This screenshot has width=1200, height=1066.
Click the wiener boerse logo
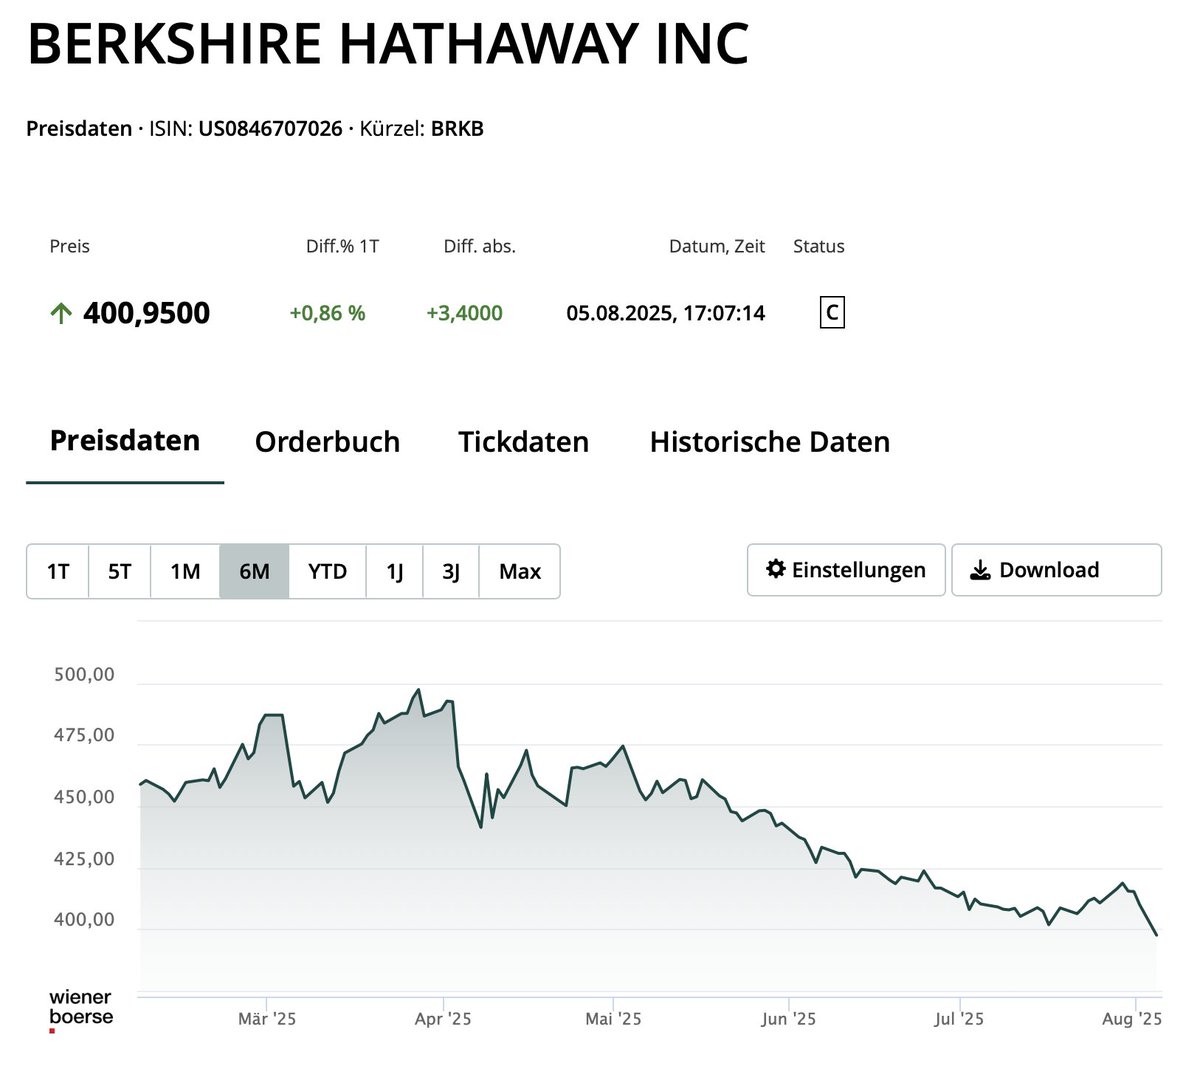(81, 1010)
